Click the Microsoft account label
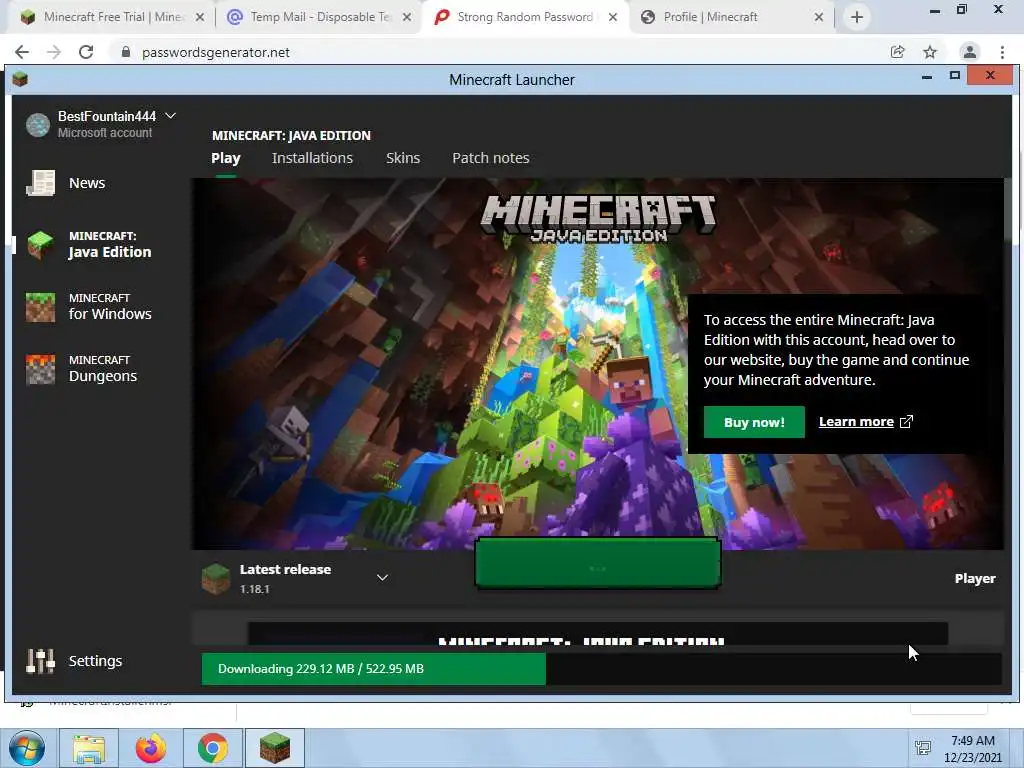The height and width of the screenshot is (768, 1024). tap(104, 133)
